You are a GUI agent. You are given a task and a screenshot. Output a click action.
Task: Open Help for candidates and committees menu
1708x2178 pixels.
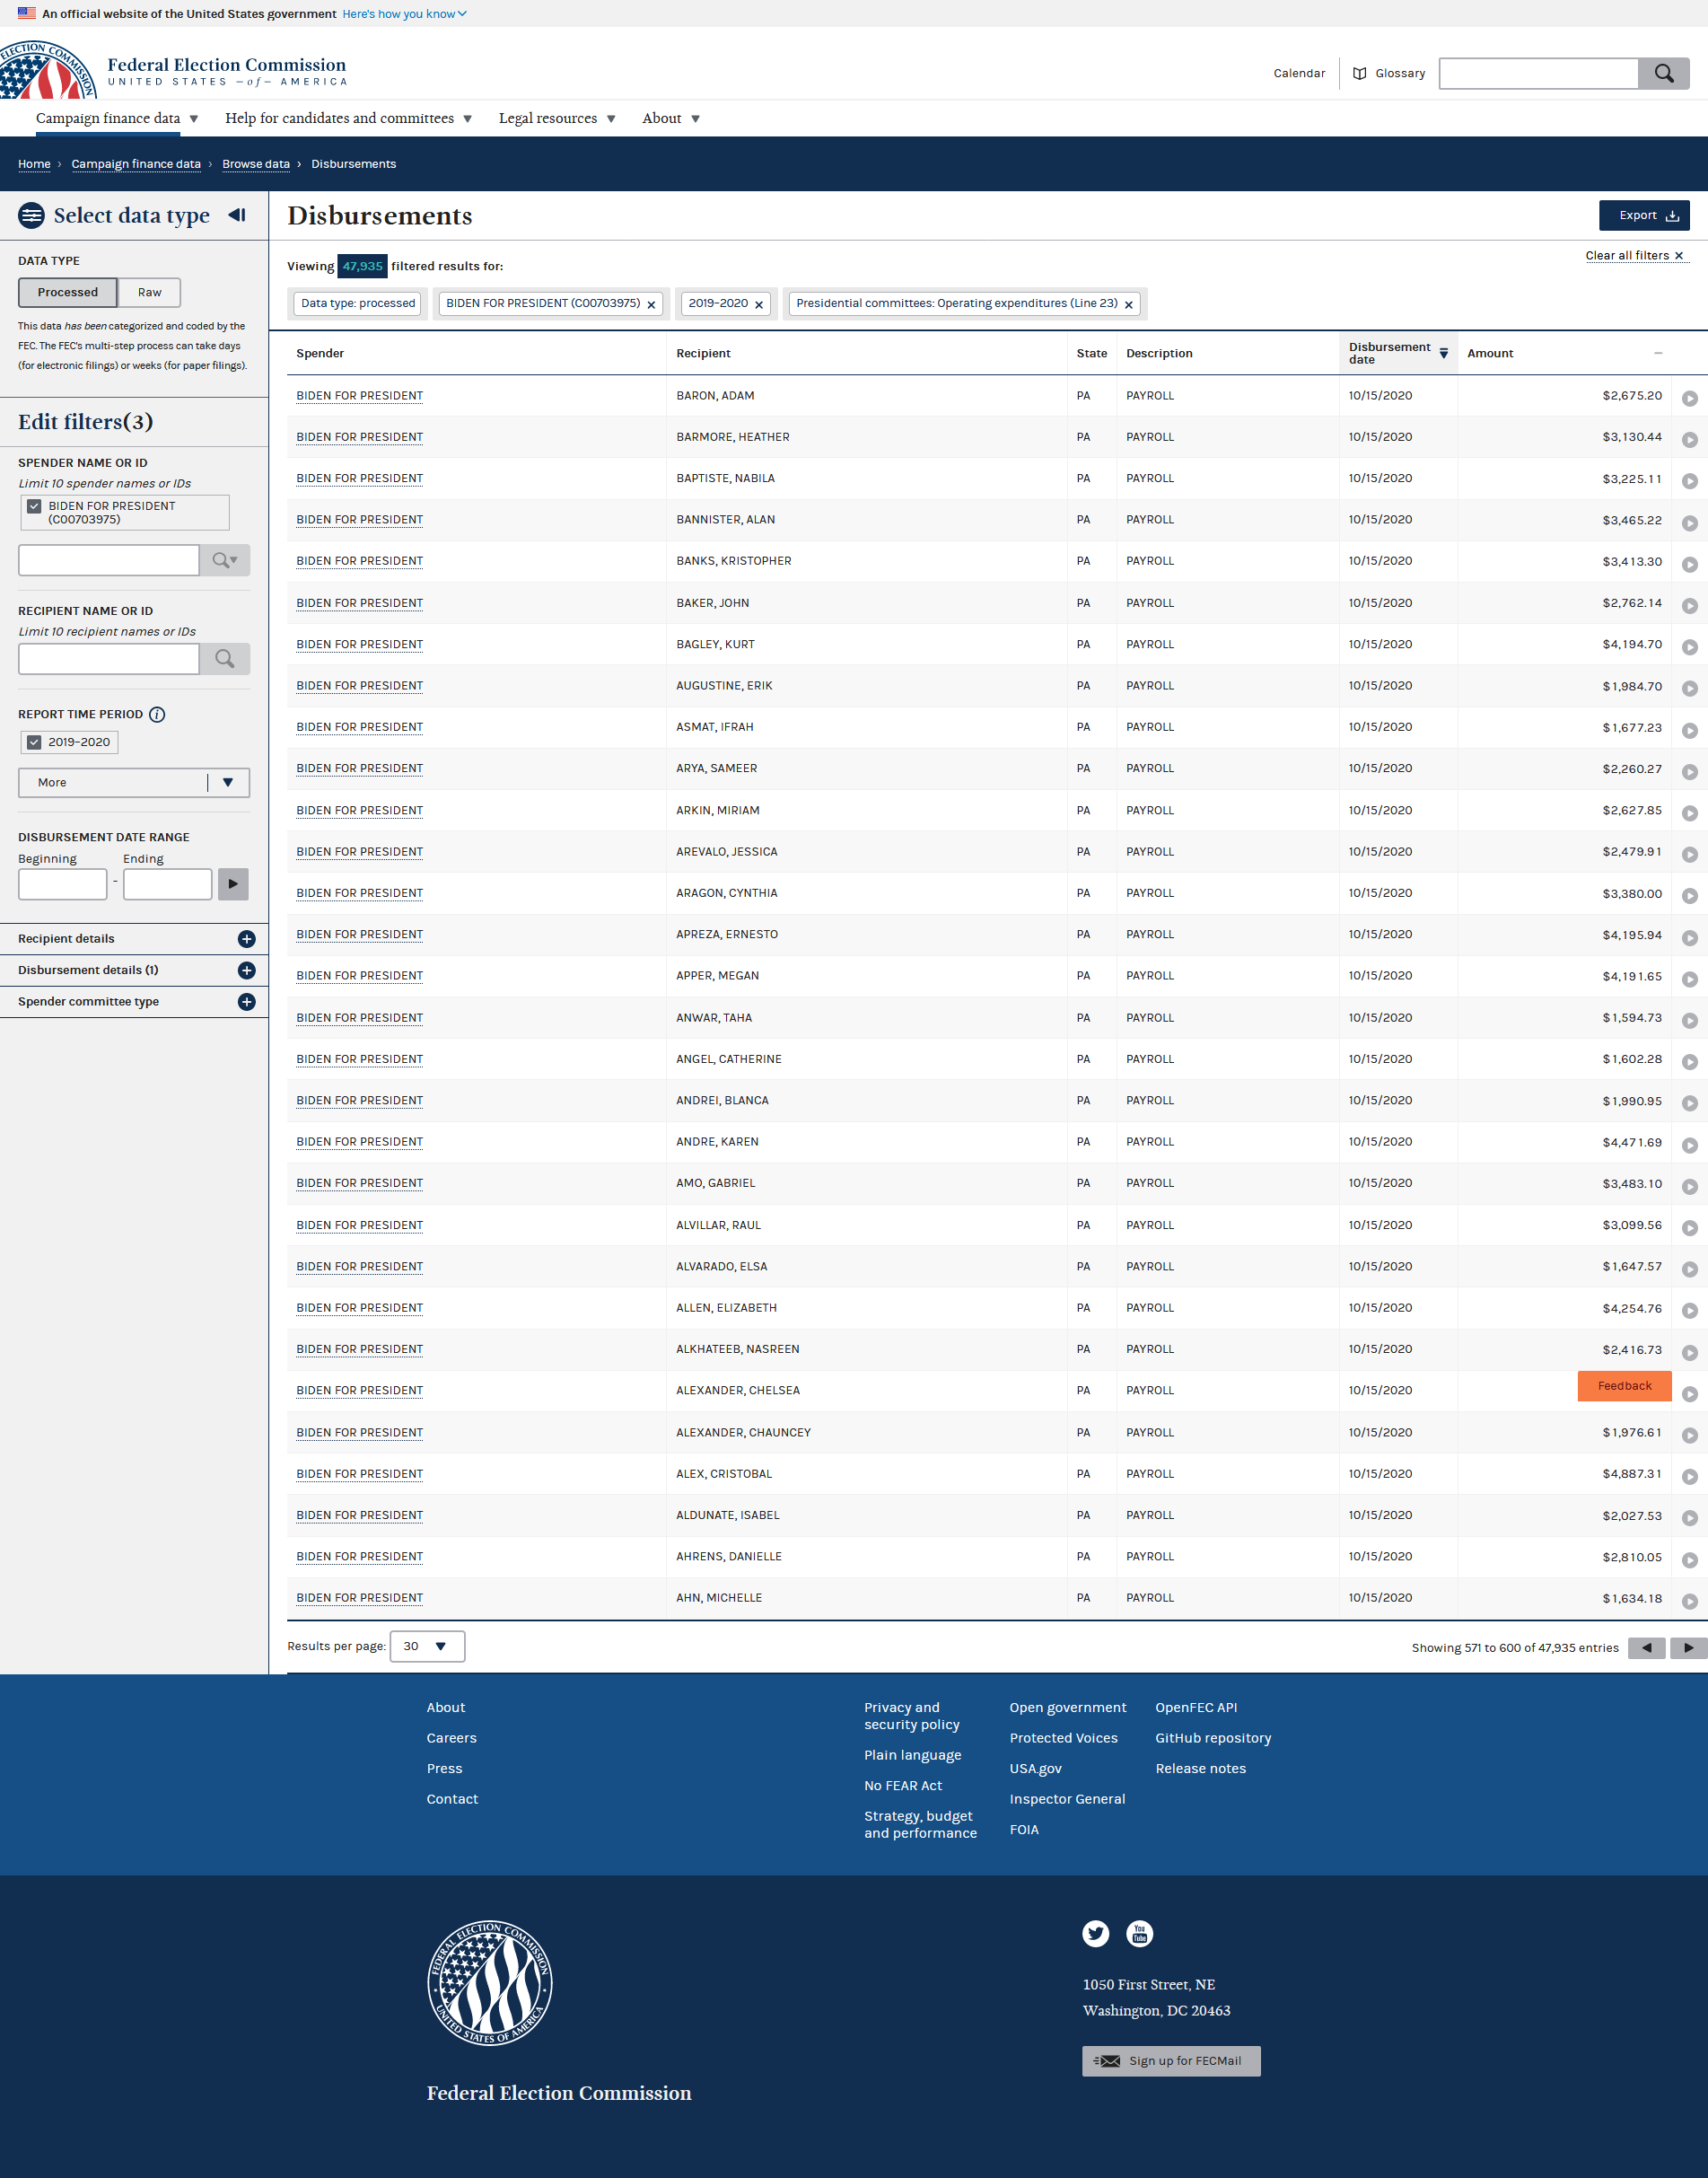(x=348, y=118)
